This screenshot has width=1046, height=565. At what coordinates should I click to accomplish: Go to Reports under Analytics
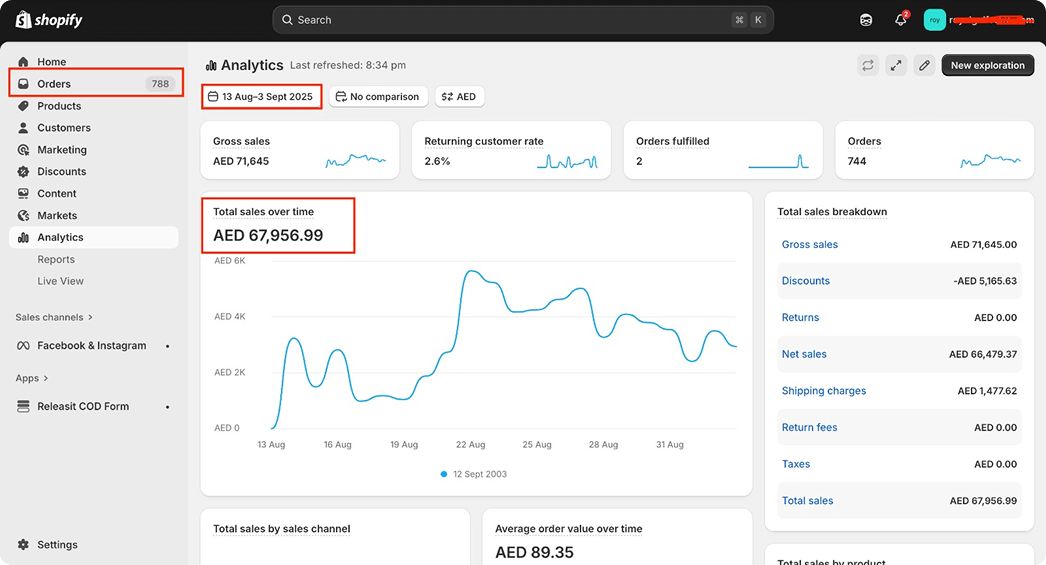56,259
